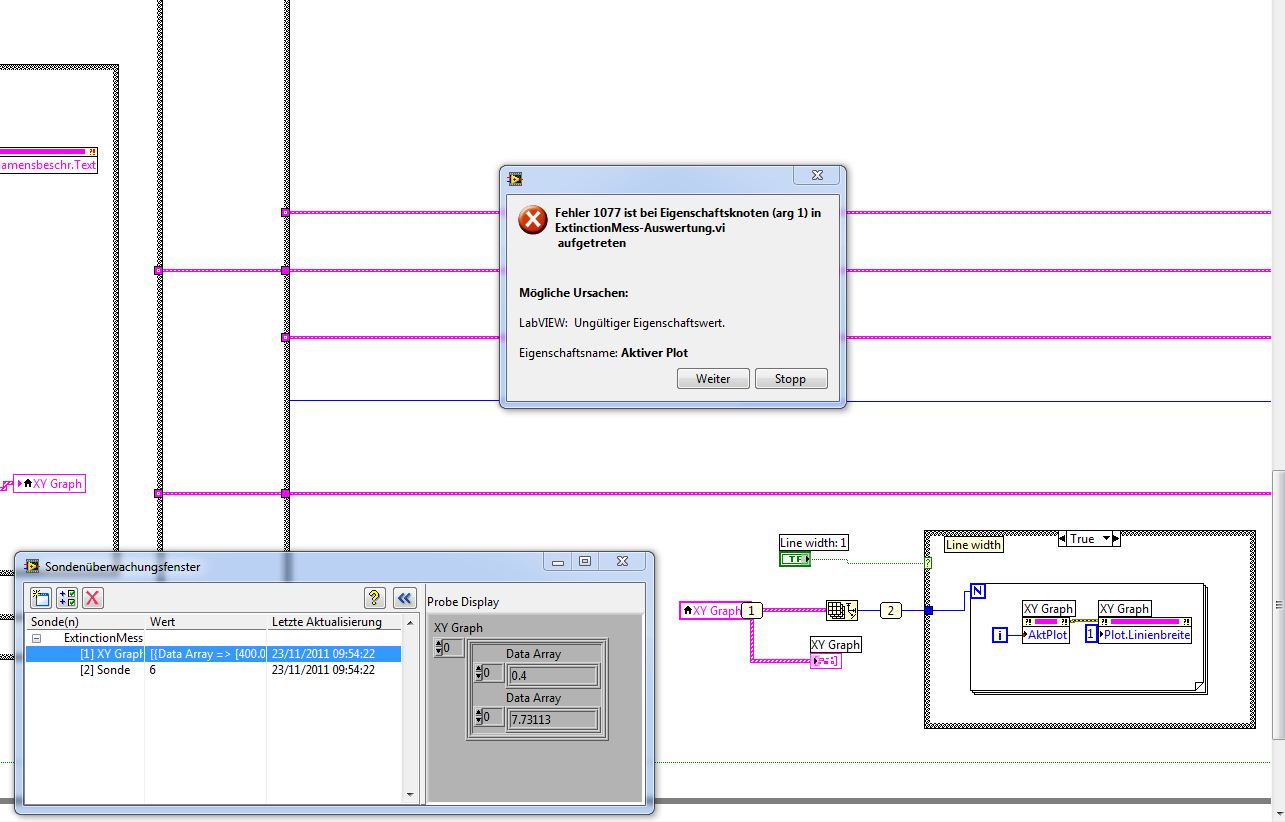This screenshot has height=822, width=1285.
Task: Click the 'Line width: 1' label
Action: 813,542
